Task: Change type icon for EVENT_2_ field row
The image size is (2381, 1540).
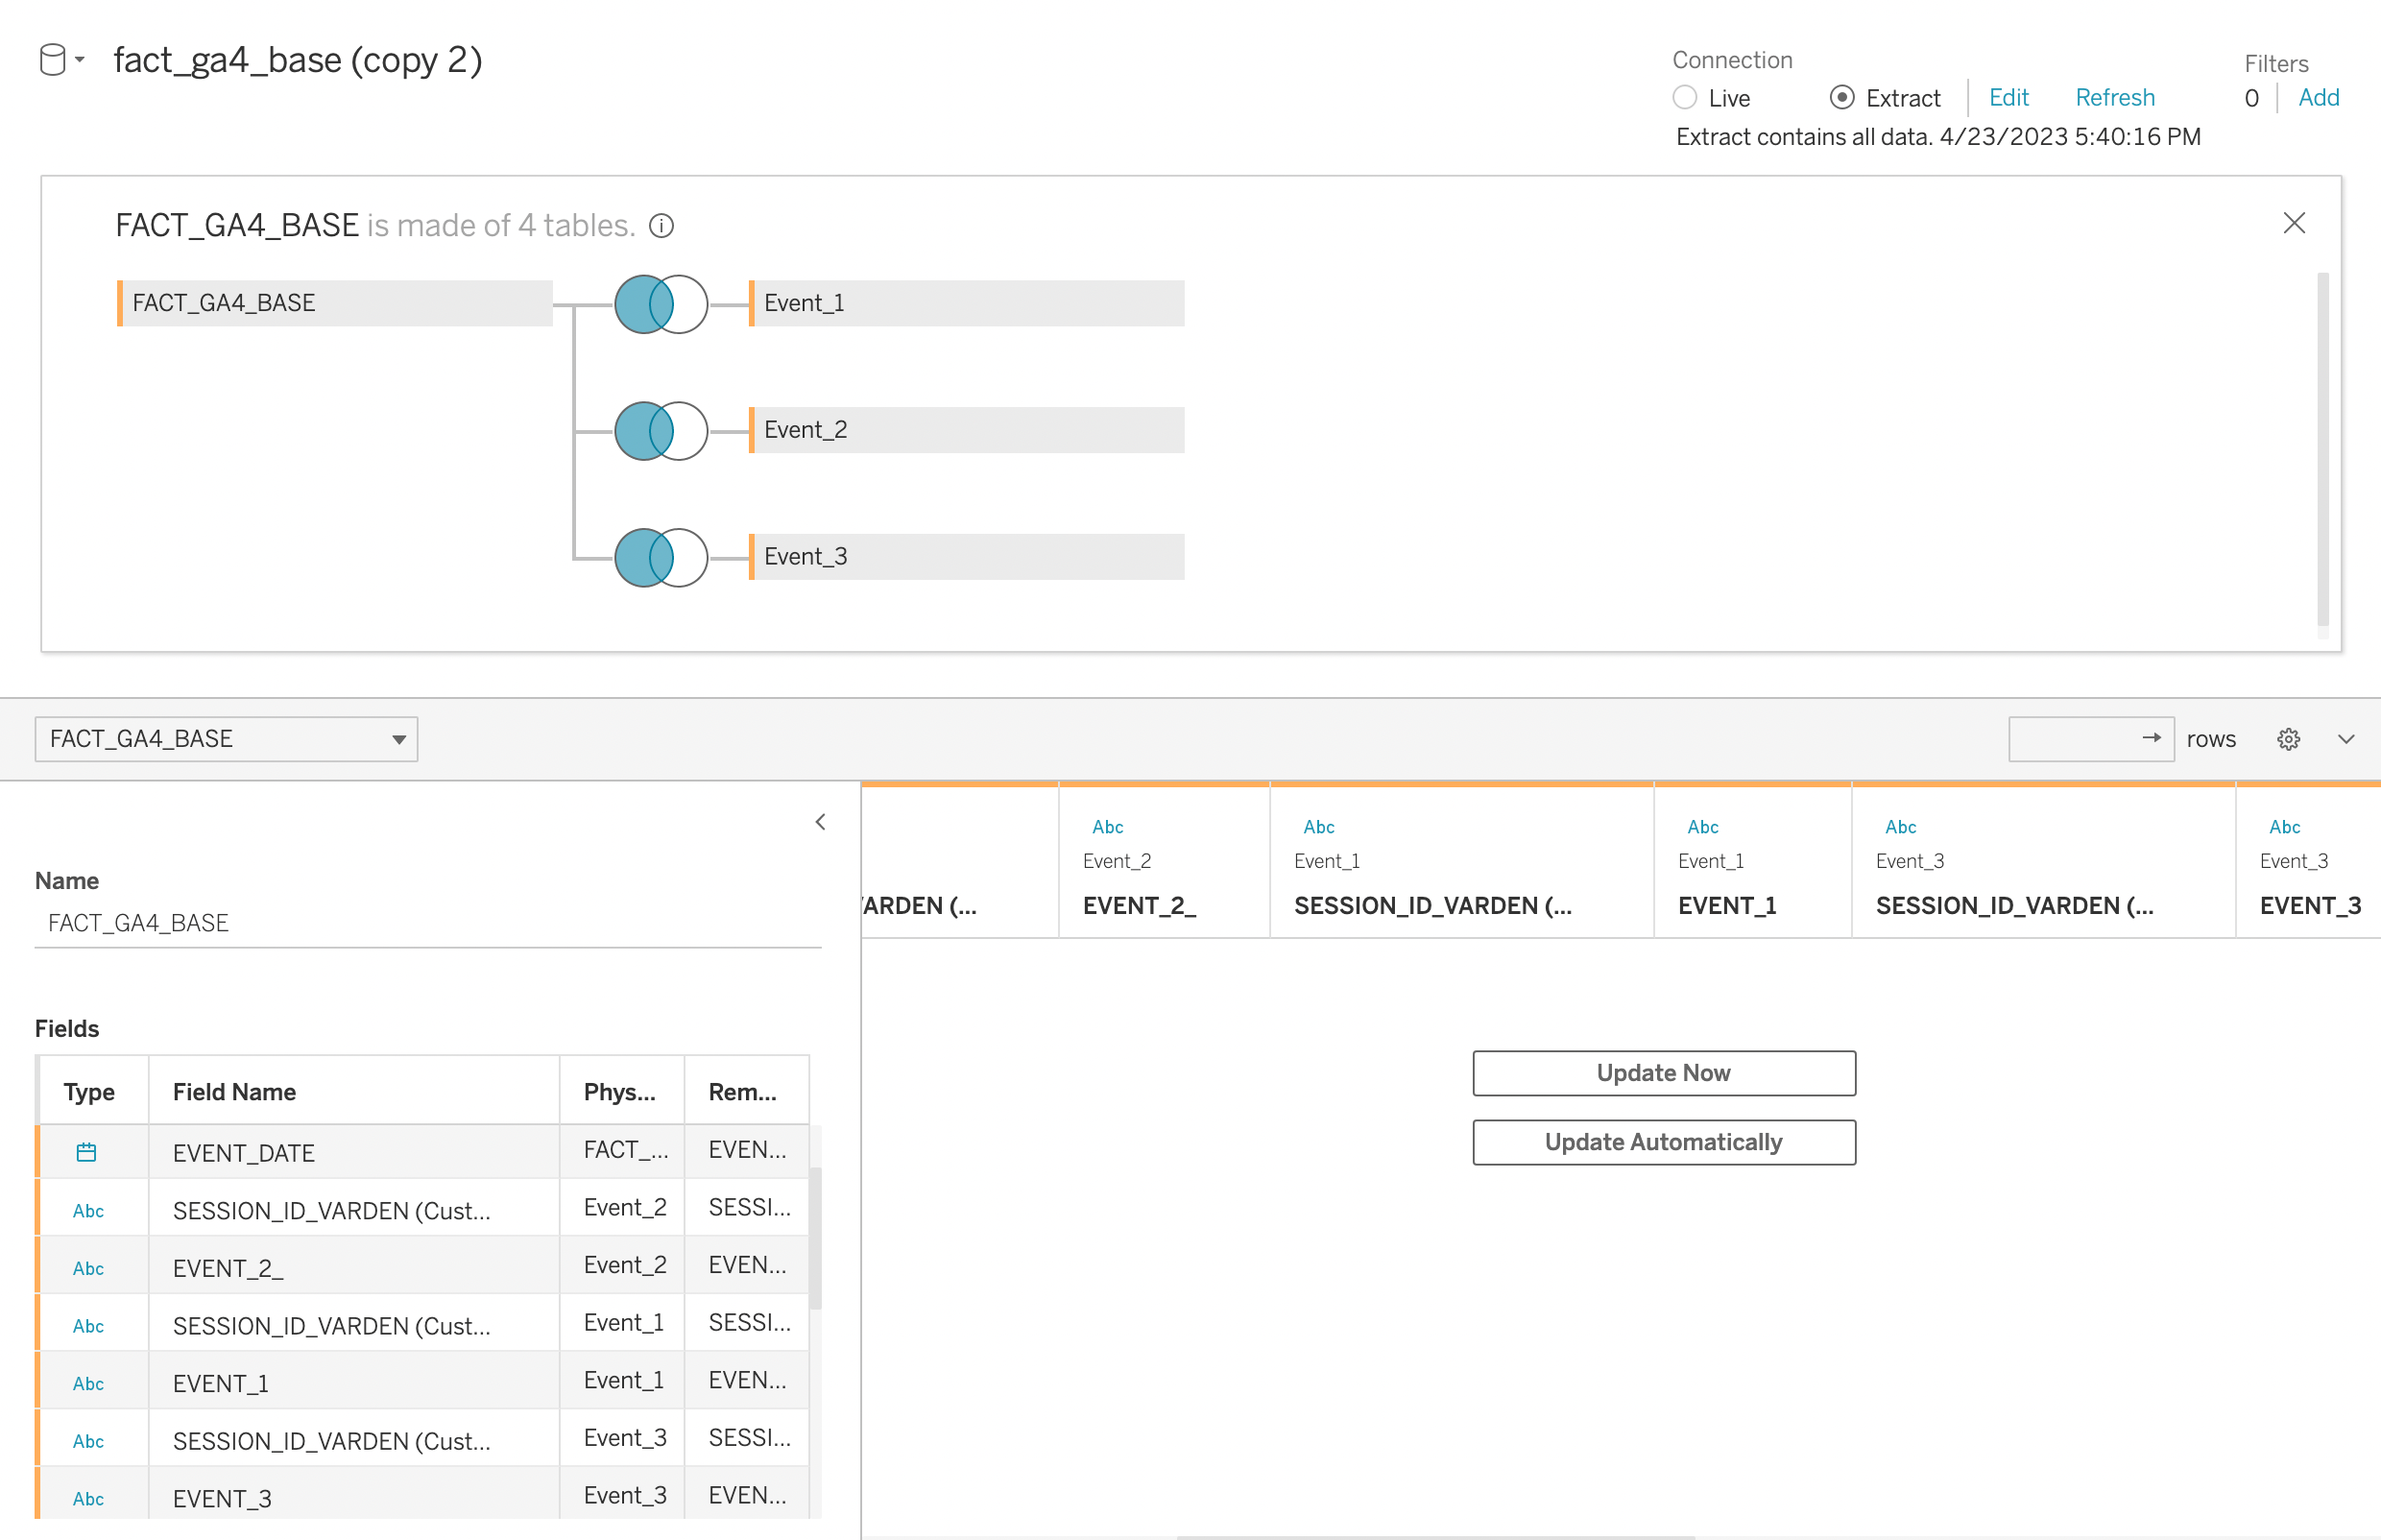Action: click(88, 1268)
